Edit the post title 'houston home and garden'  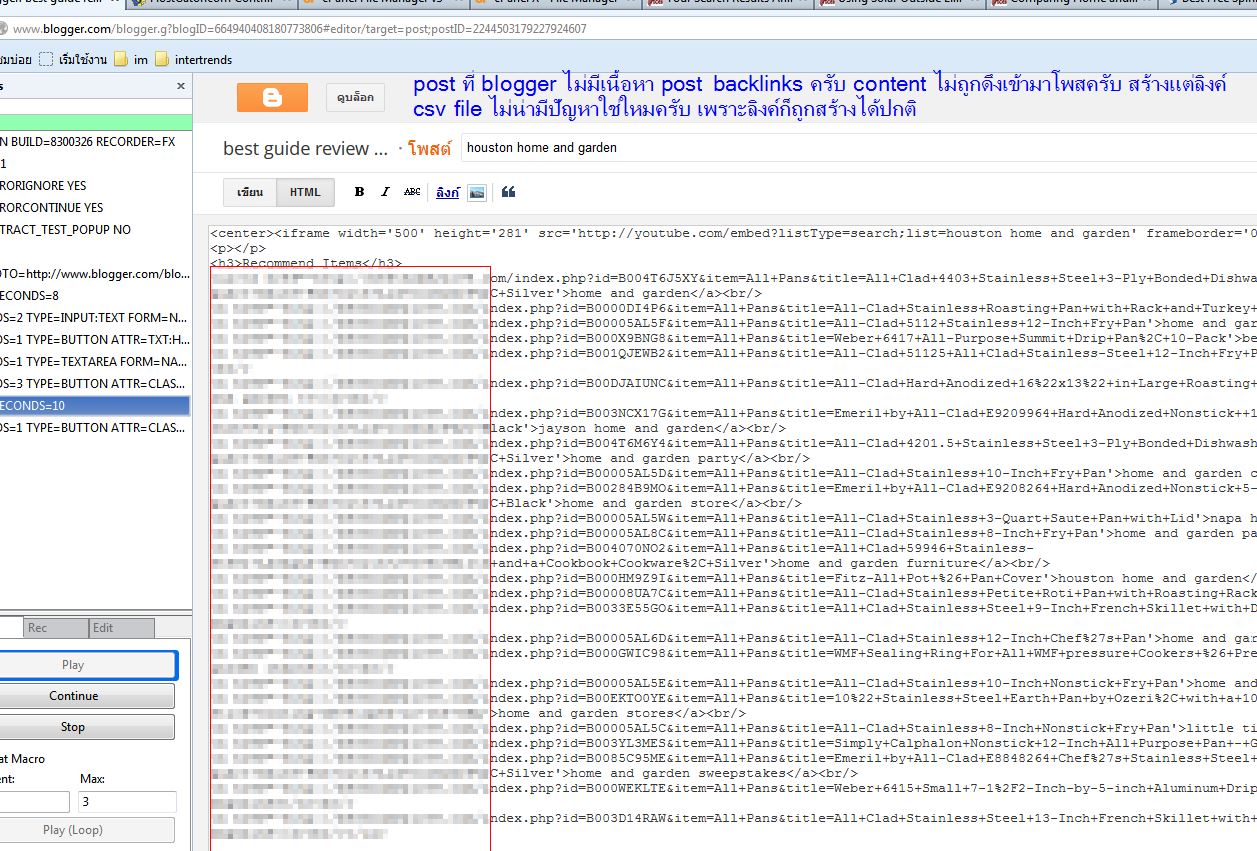(859, 147)
